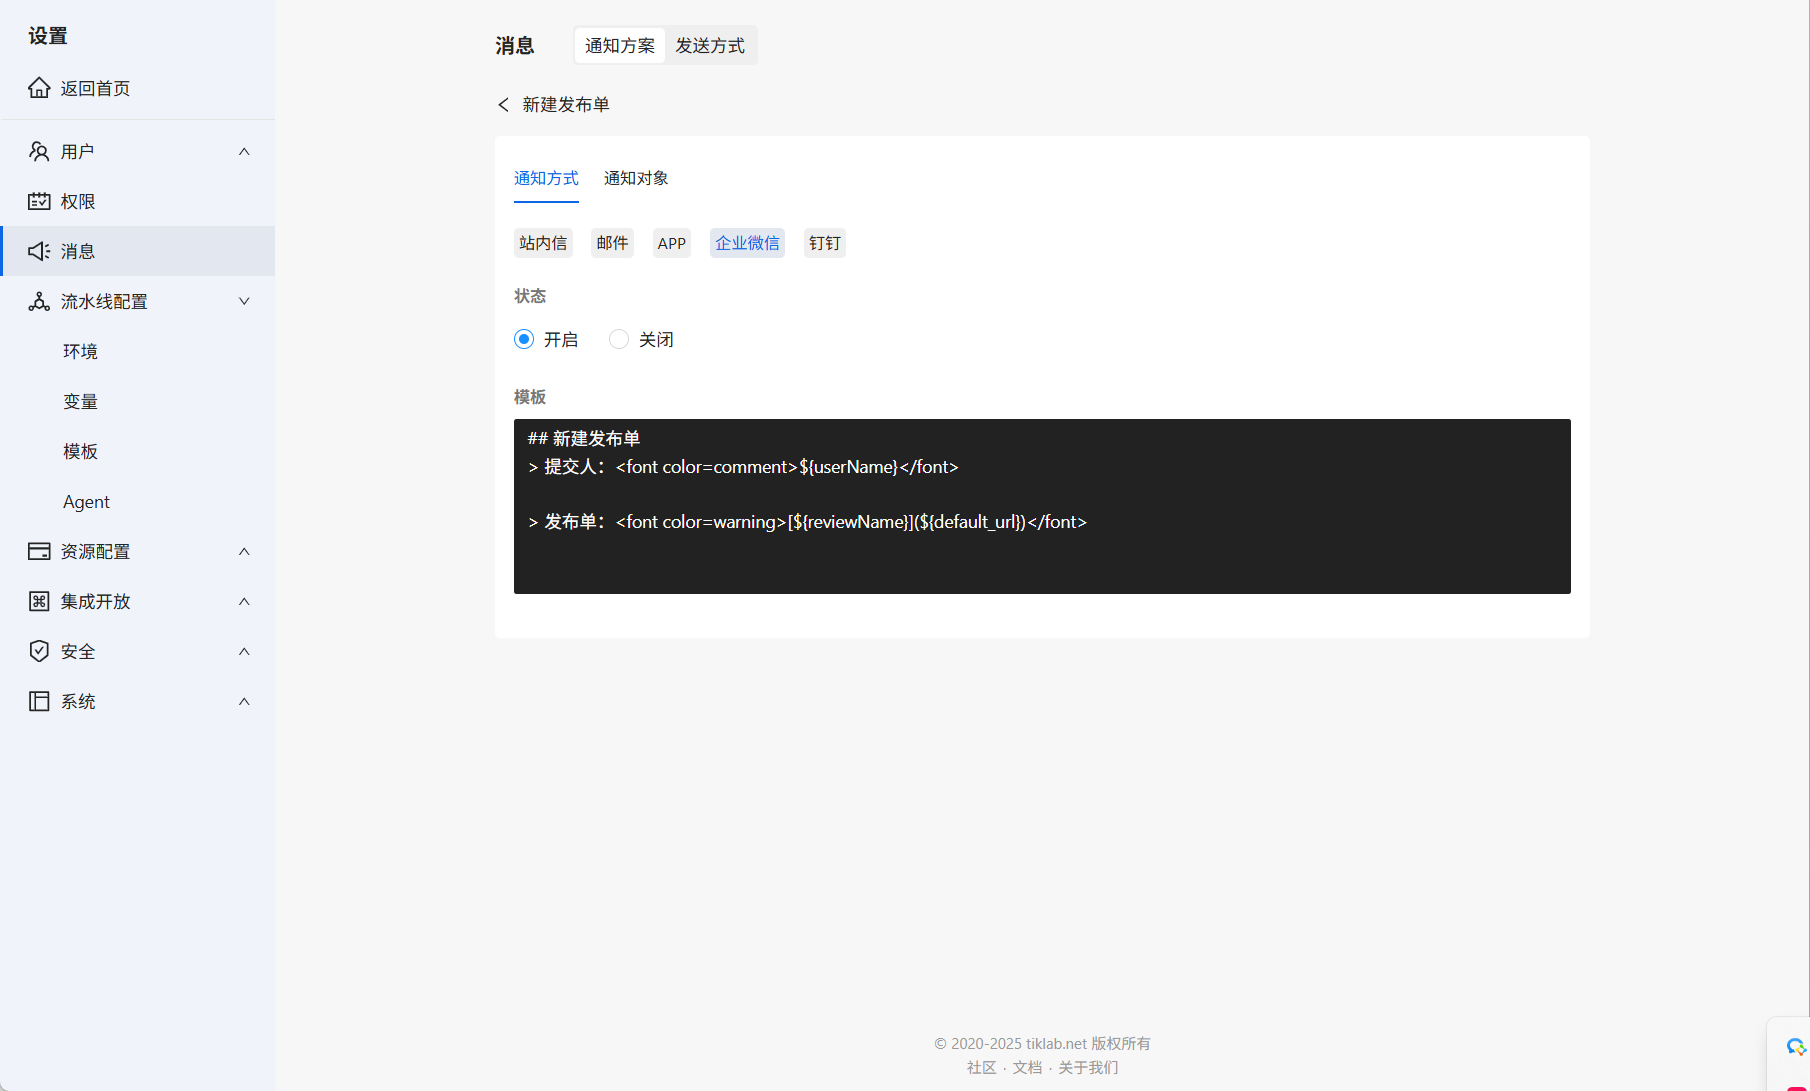Screen dimensions: 1810x1091
Task: Open 权限 settings via calendar-style icon
Action: coord(39,201)
